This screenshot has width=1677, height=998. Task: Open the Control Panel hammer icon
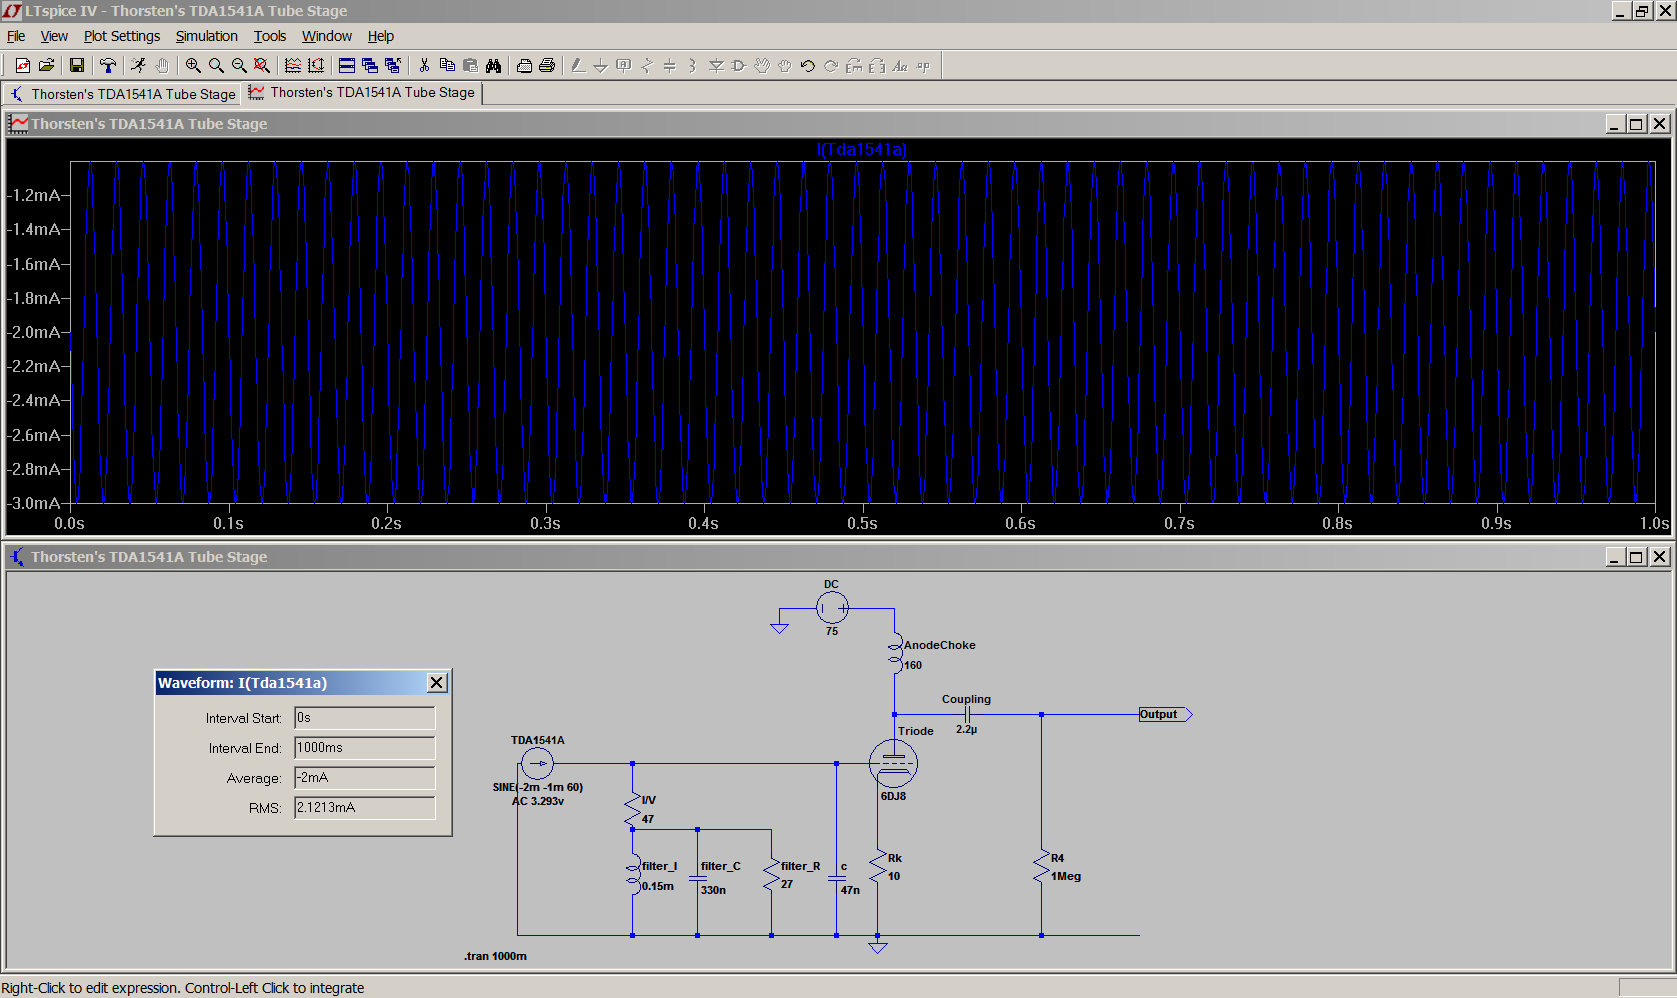click(108, 66)
